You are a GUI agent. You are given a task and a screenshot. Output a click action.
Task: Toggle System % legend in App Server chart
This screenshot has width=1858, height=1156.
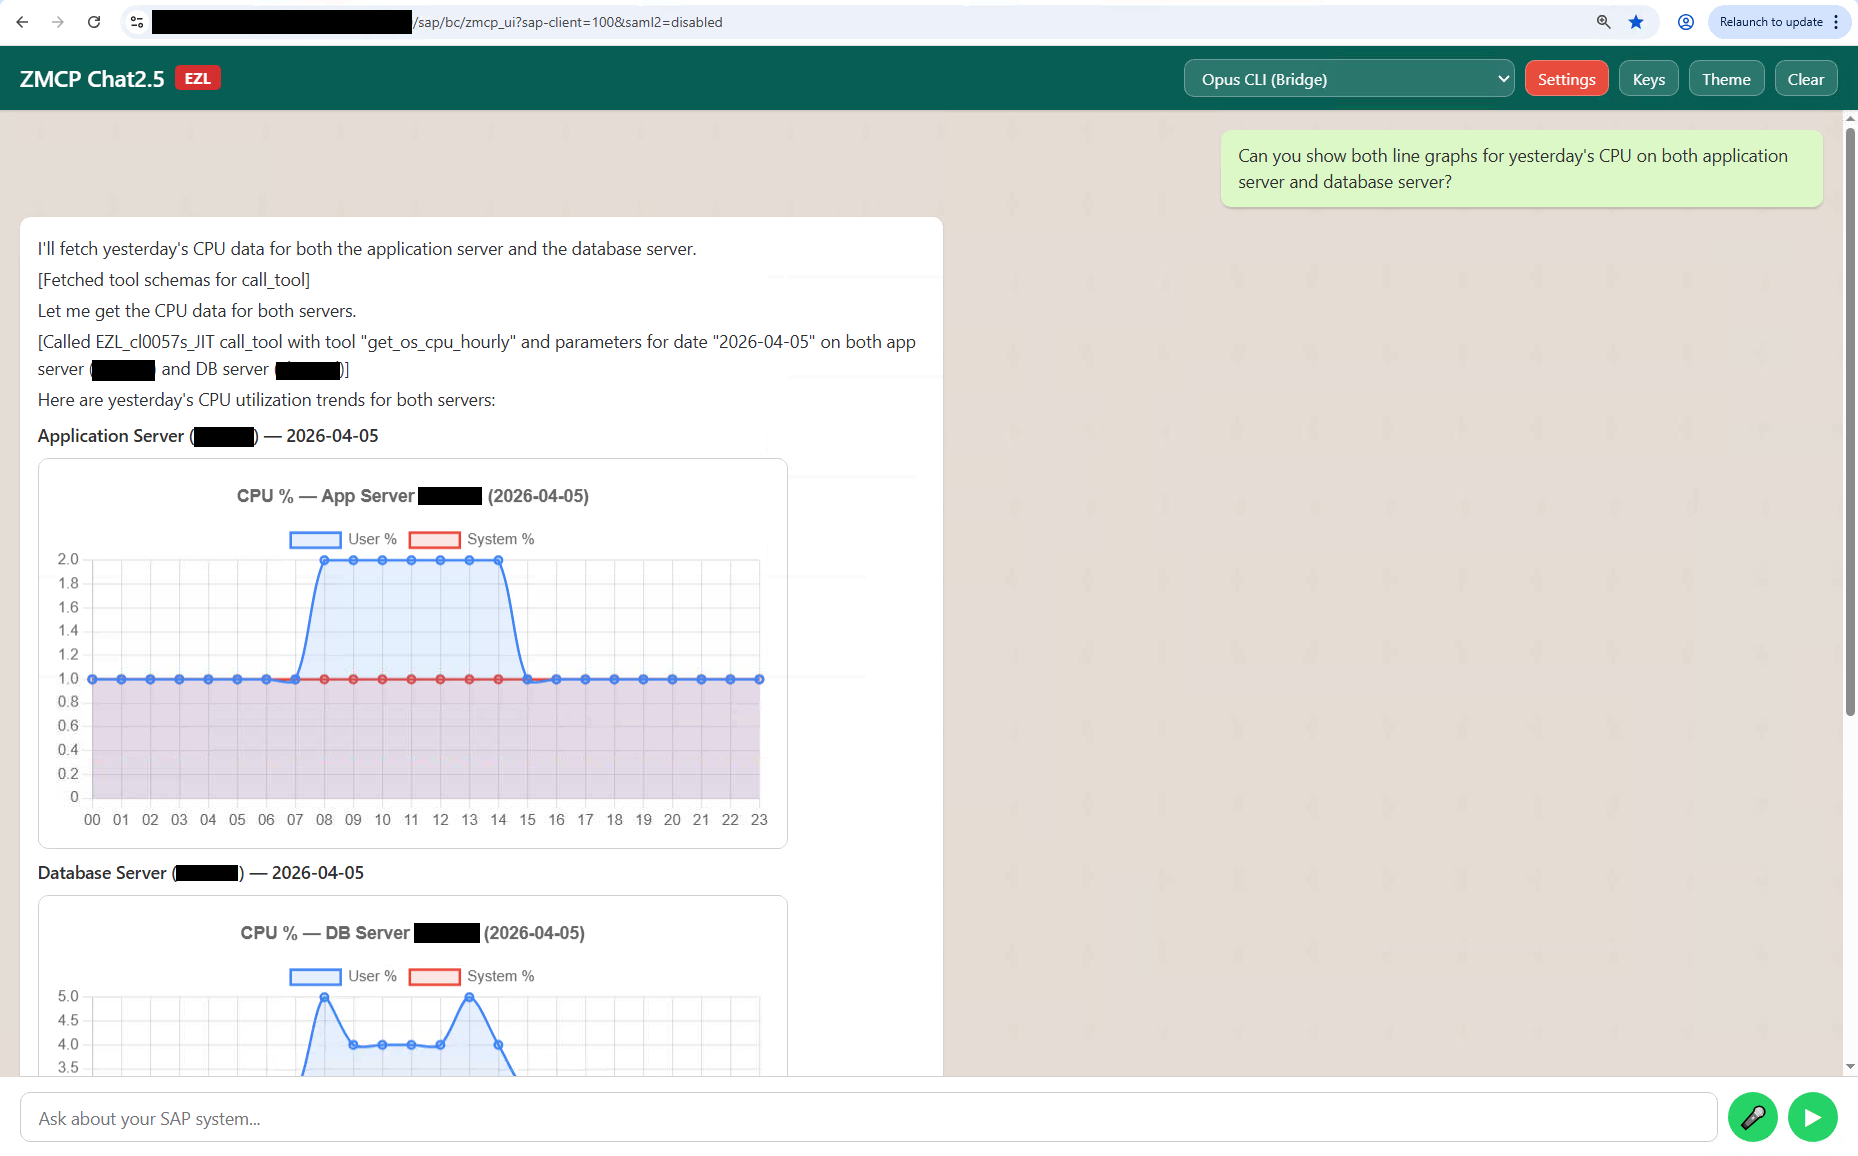pyautogui.click(x=471, y=539)
